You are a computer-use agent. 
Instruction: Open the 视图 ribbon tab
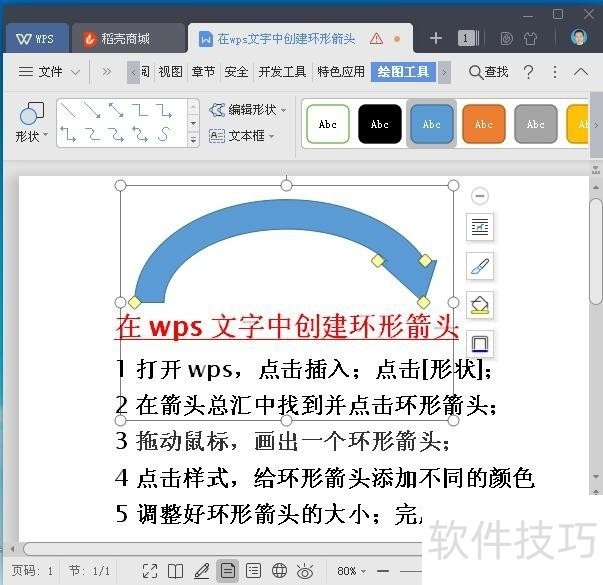pos(170,72)
